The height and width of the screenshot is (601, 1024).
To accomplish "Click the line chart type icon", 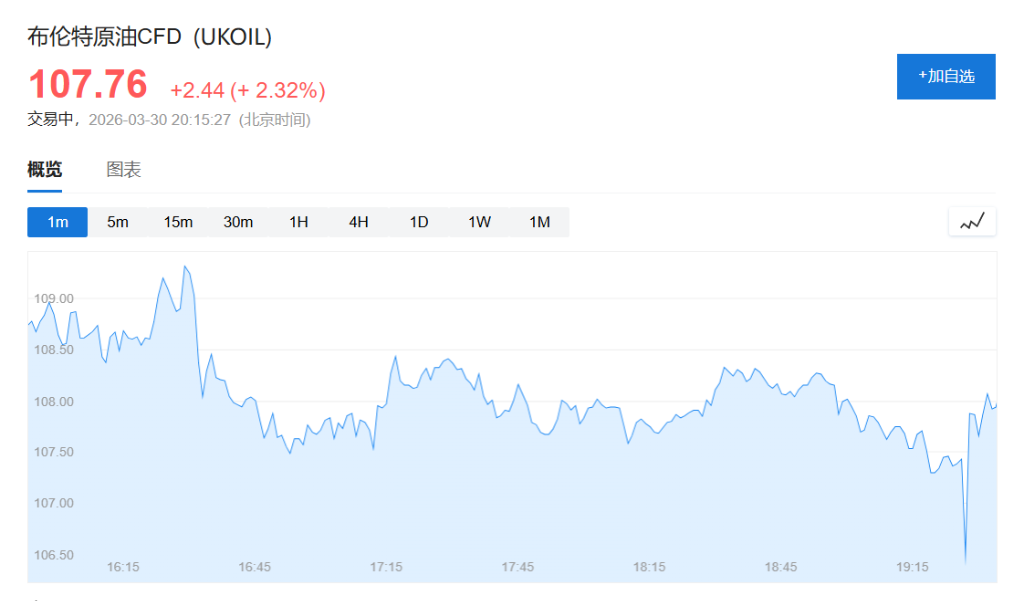I will tap(972, 222).
